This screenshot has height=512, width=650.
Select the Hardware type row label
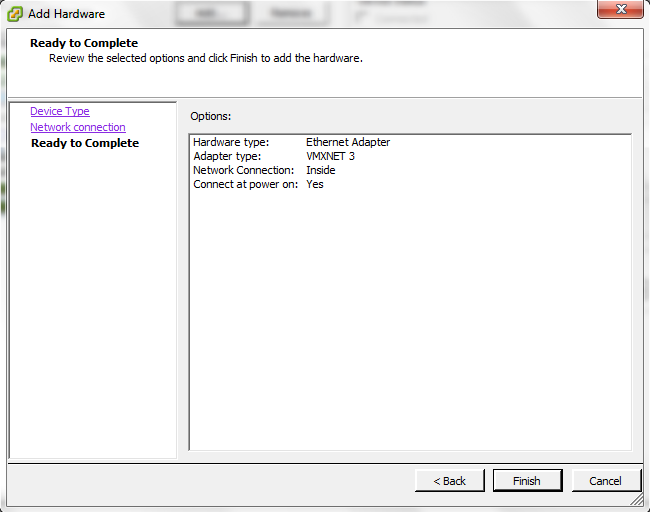(x=231, y=142)
